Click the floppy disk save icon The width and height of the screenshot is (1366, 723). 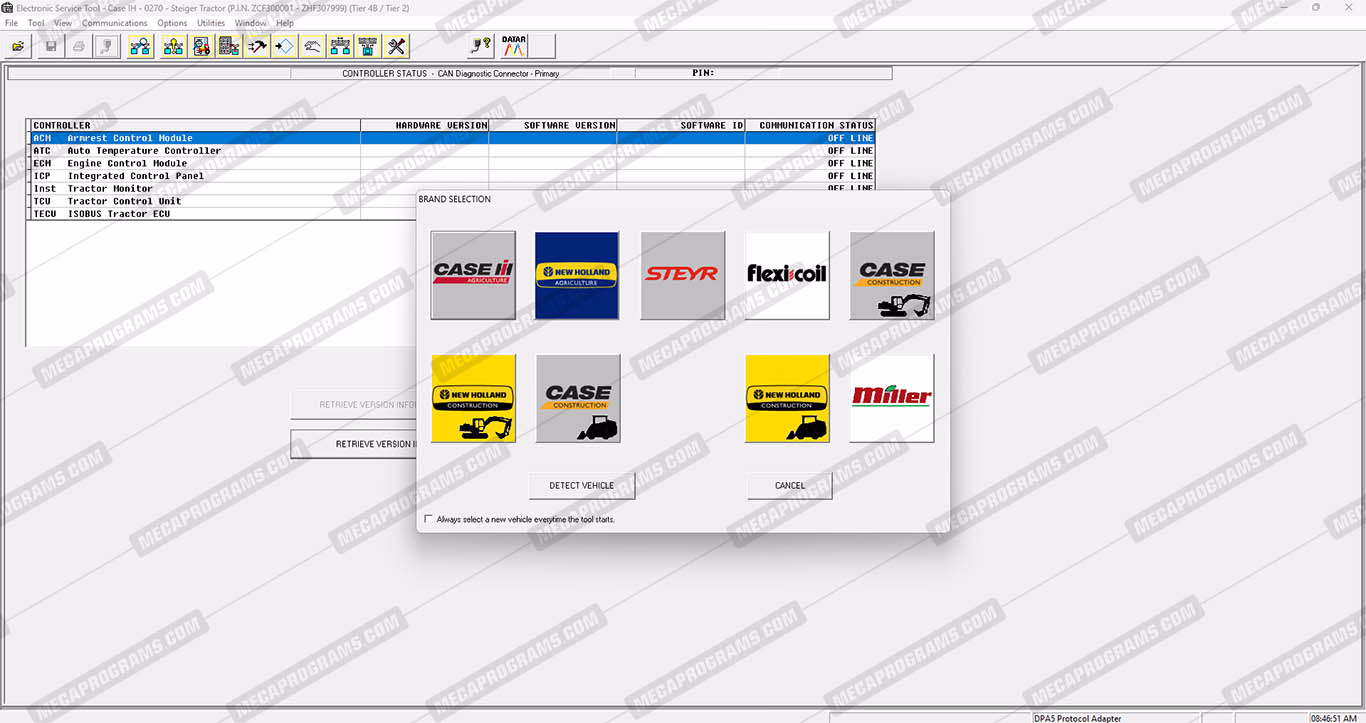coord(51,46)
